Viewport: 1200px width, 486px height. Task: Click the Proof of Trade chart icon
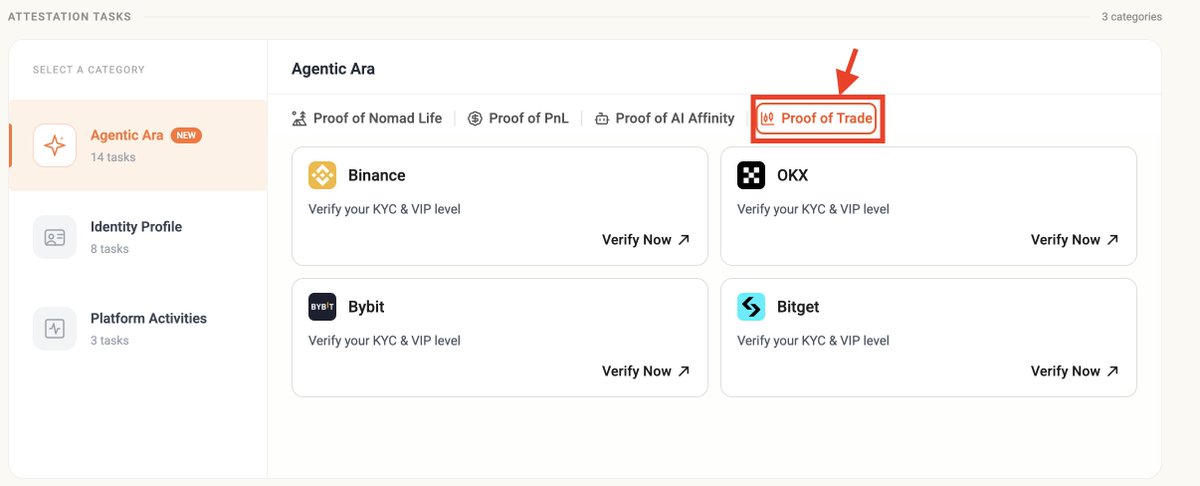768,118
